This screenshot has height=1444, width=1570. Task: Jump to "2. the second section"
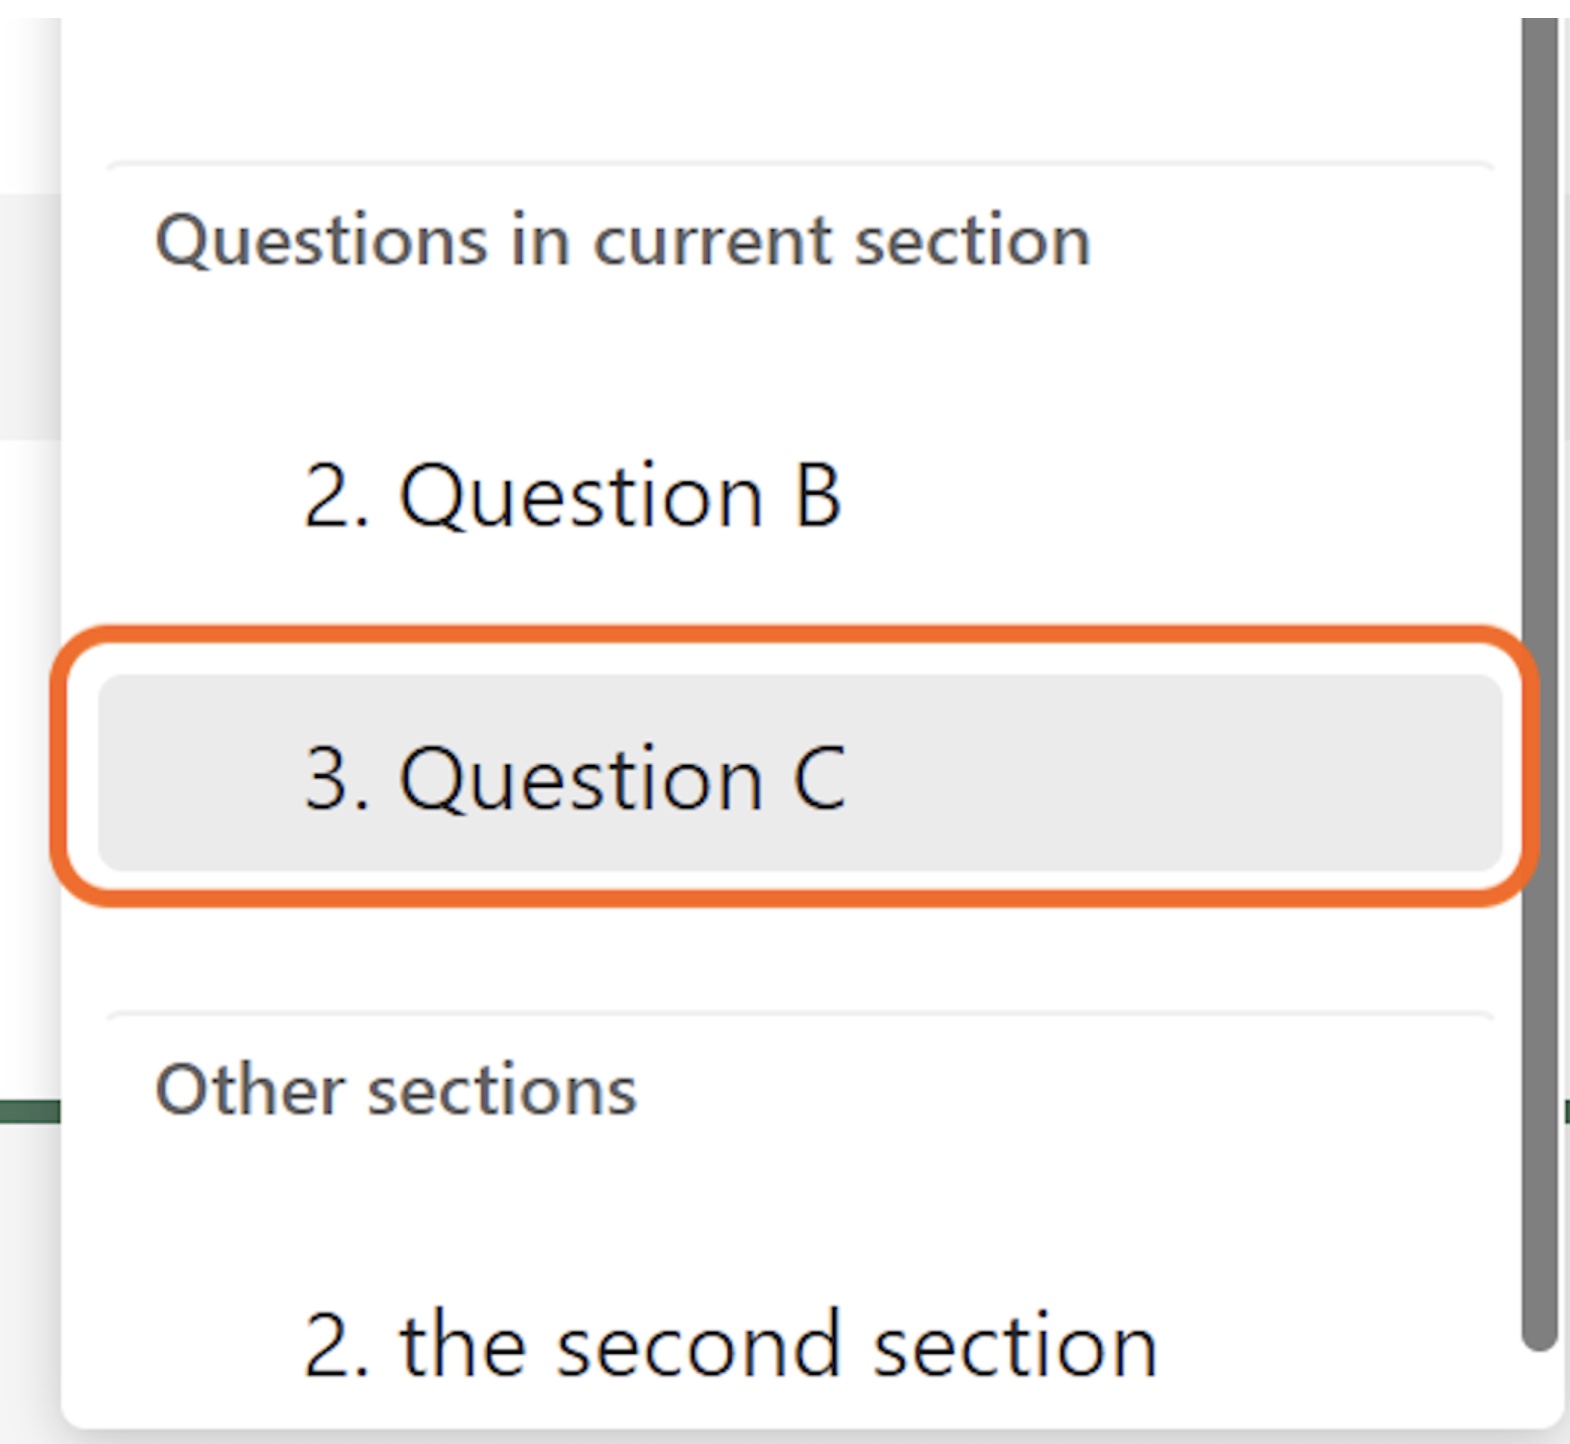tap(730, 1346)
